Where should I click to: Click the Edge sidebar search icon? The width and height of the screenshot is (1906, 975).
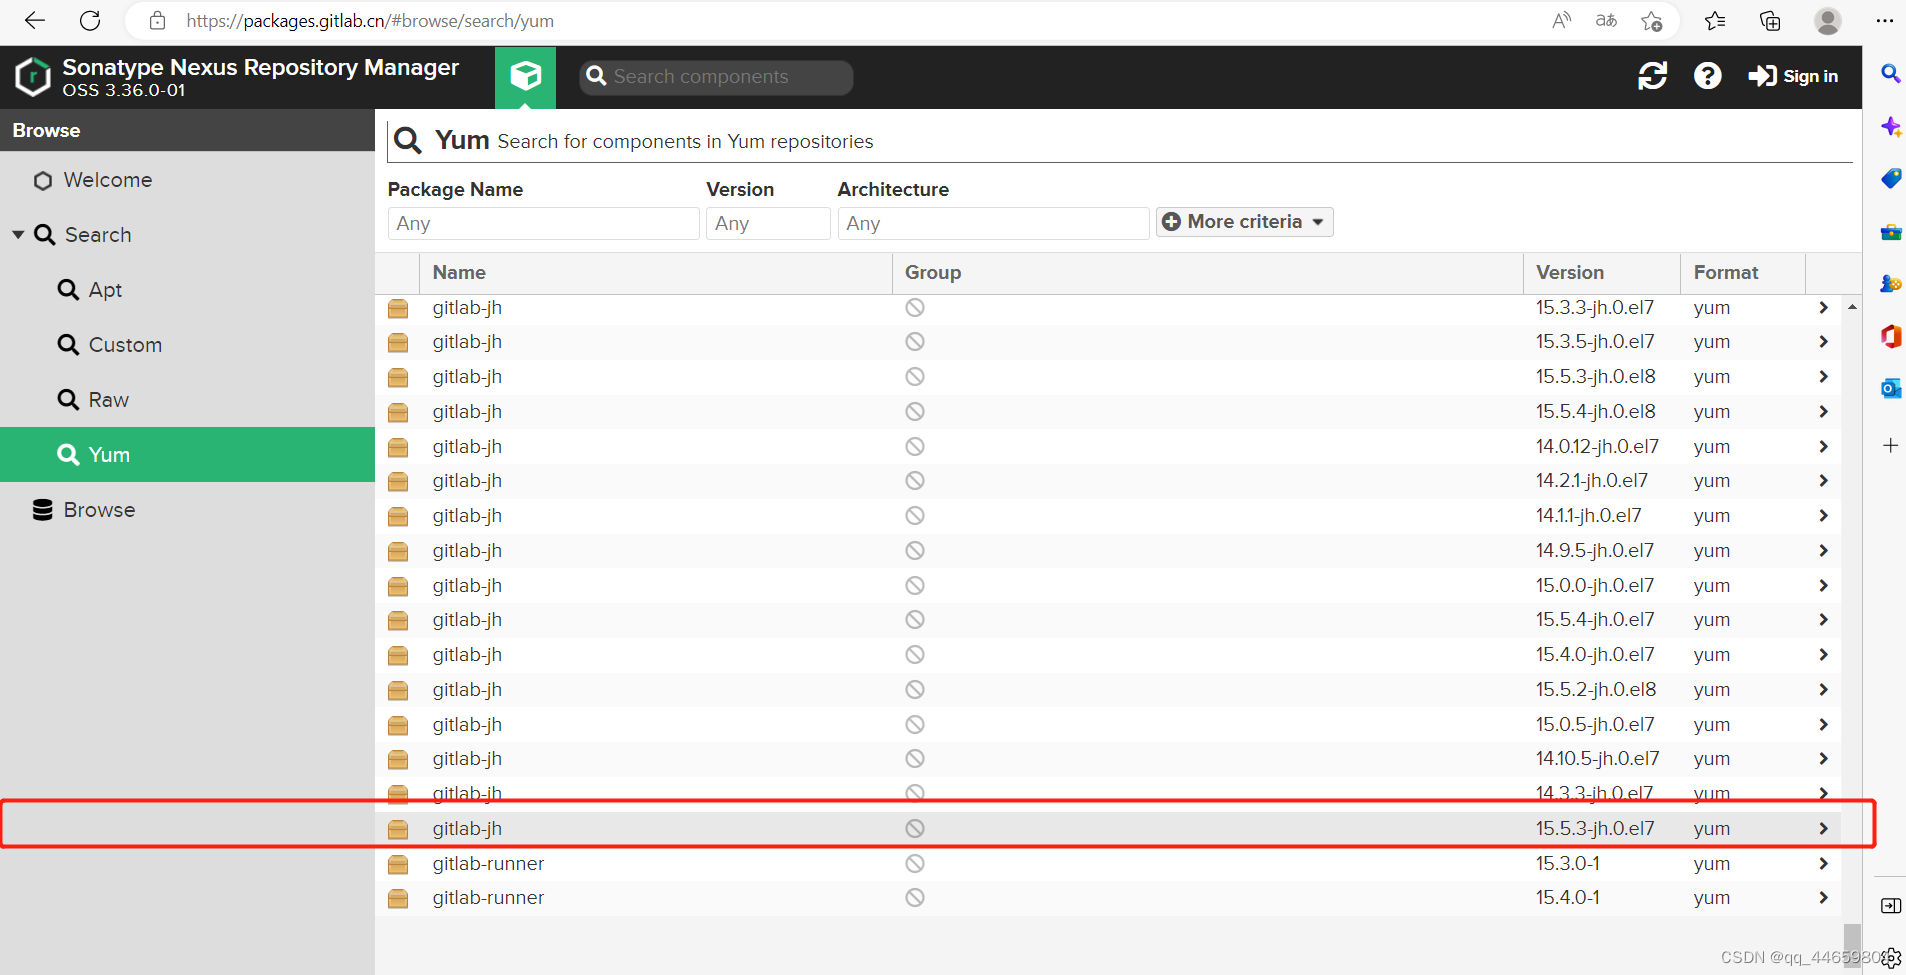tap(1890, 73)
